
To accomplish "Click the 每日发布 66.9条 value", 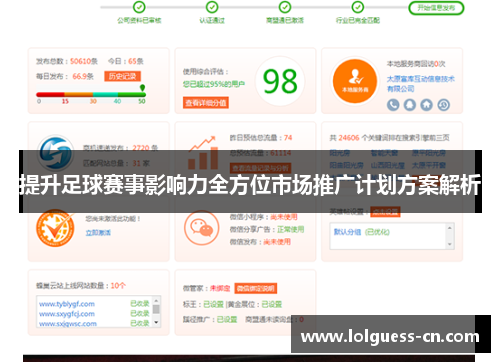I will 83,76.
